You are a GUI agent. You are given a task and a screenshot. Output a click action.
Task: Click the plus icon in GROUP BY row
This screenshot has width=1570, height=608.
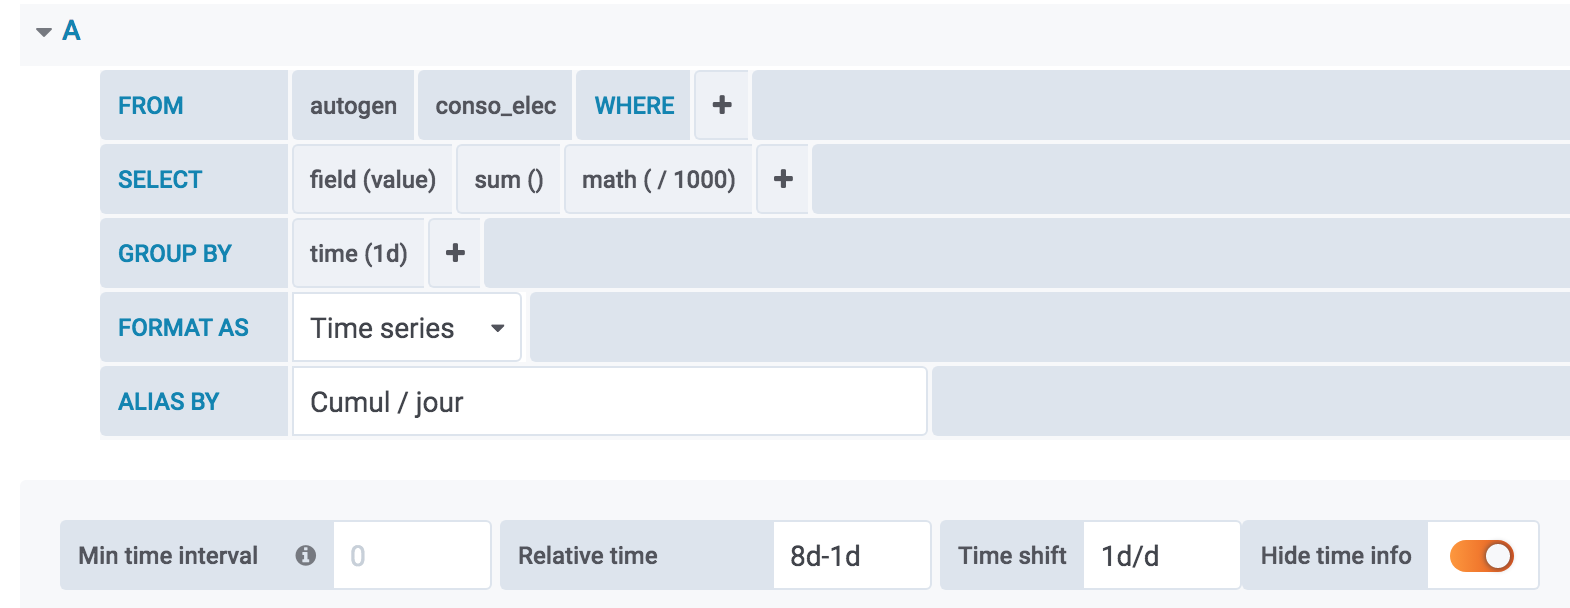(x=455, y=253)
